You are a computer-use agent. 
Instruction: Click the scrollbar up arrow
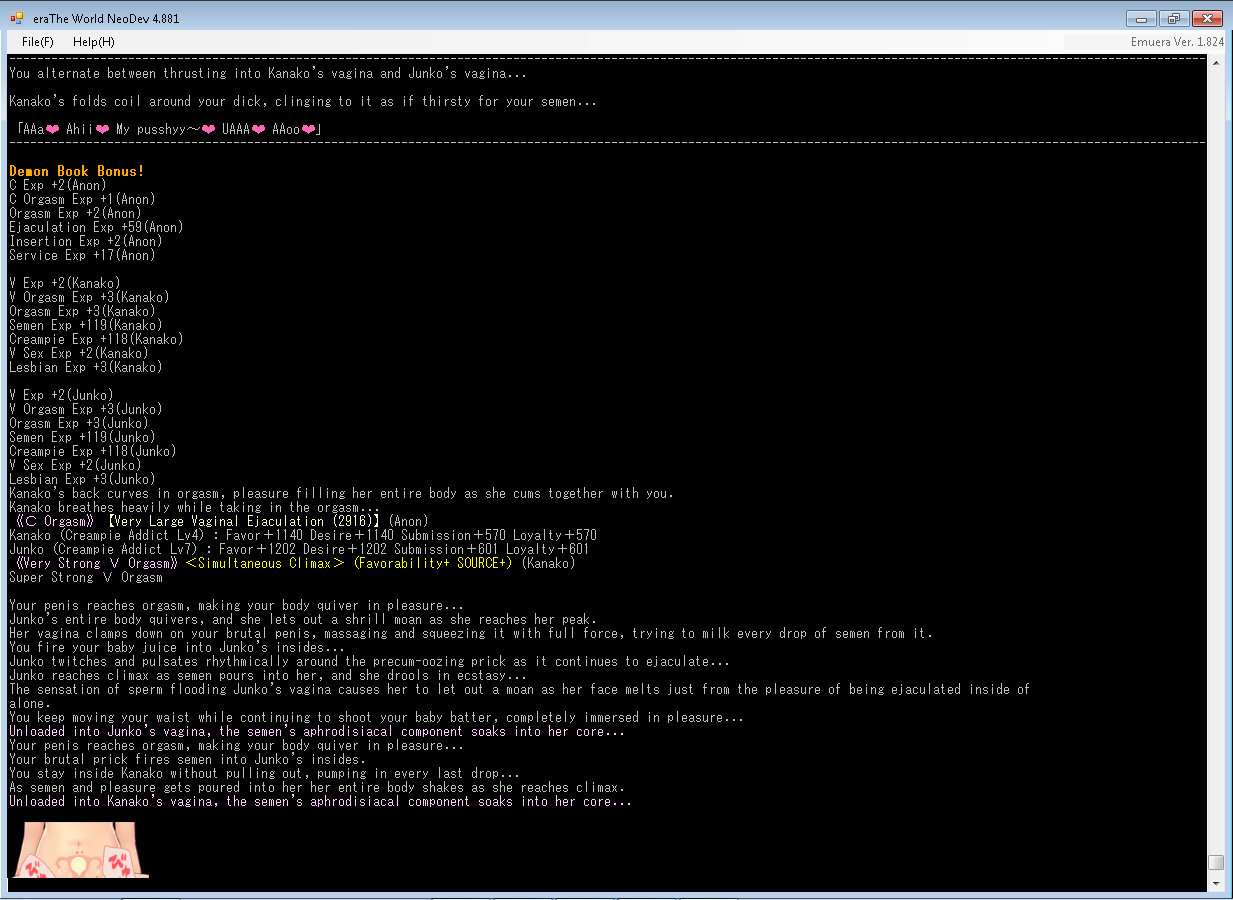[x=1215, y=63]
